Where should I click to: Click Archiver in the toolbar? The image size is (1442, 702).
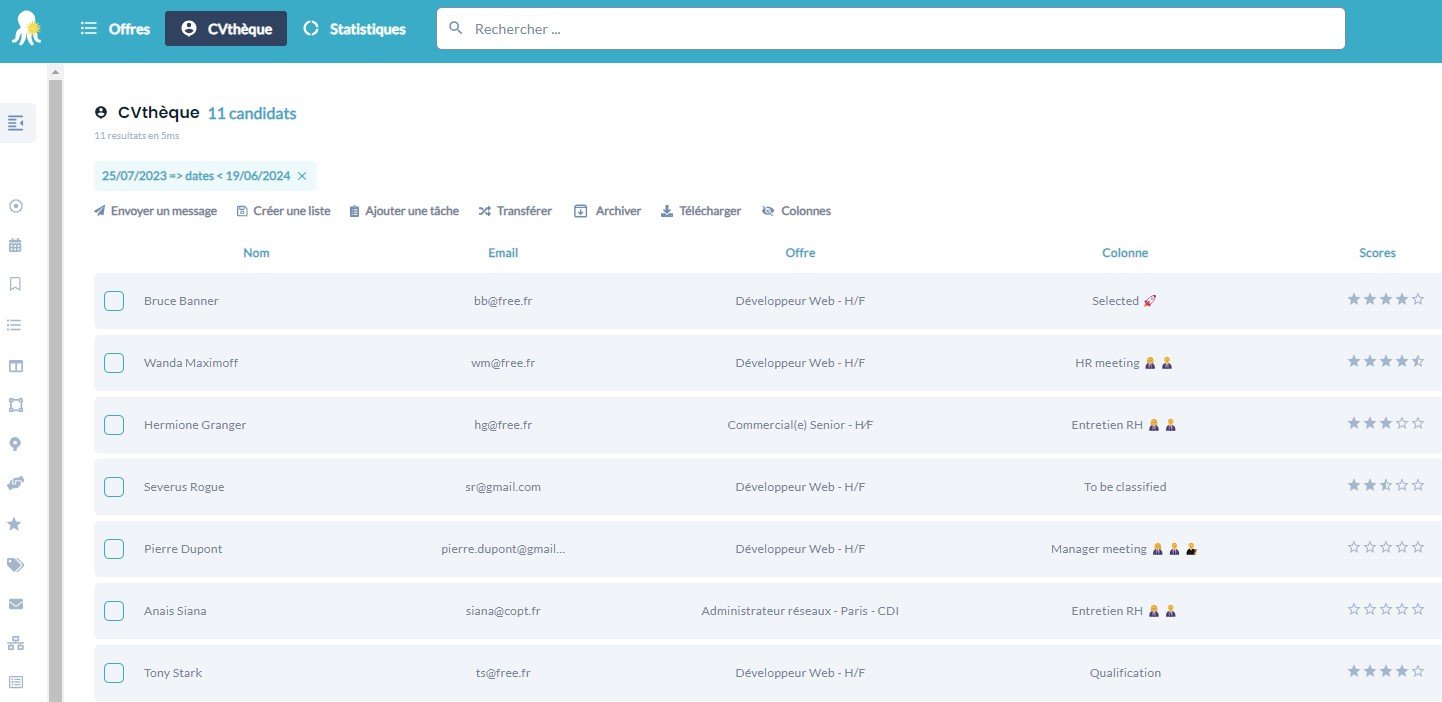(x=607, y=211)
